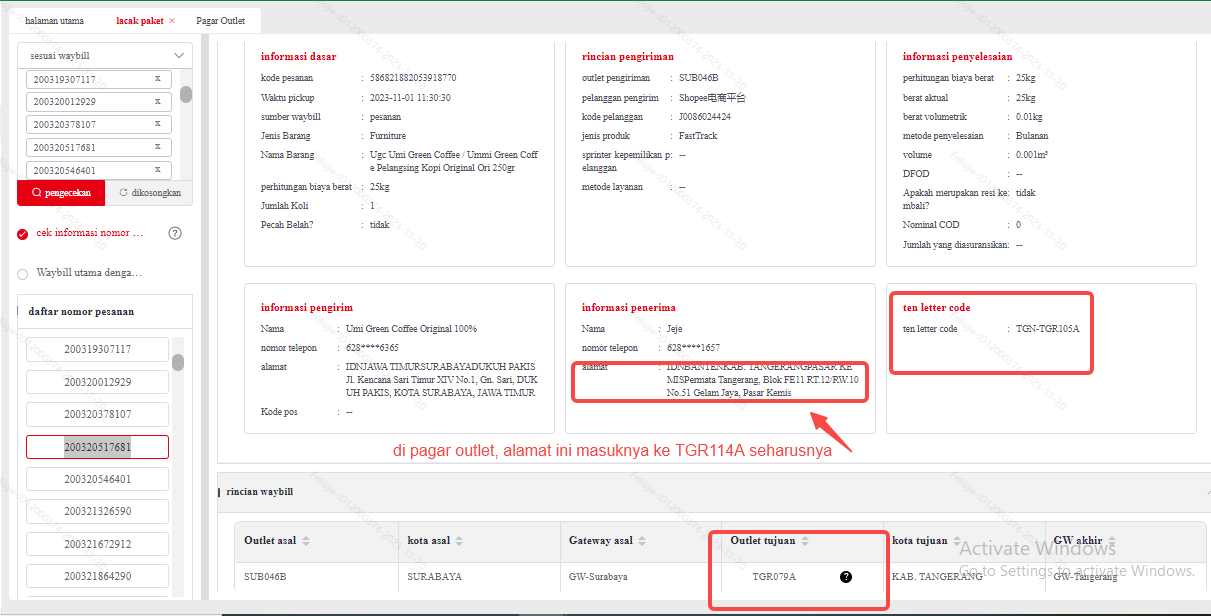
Task: Sort by kota tujuan column
Action: pyautogui.click(x=956, y=541)
